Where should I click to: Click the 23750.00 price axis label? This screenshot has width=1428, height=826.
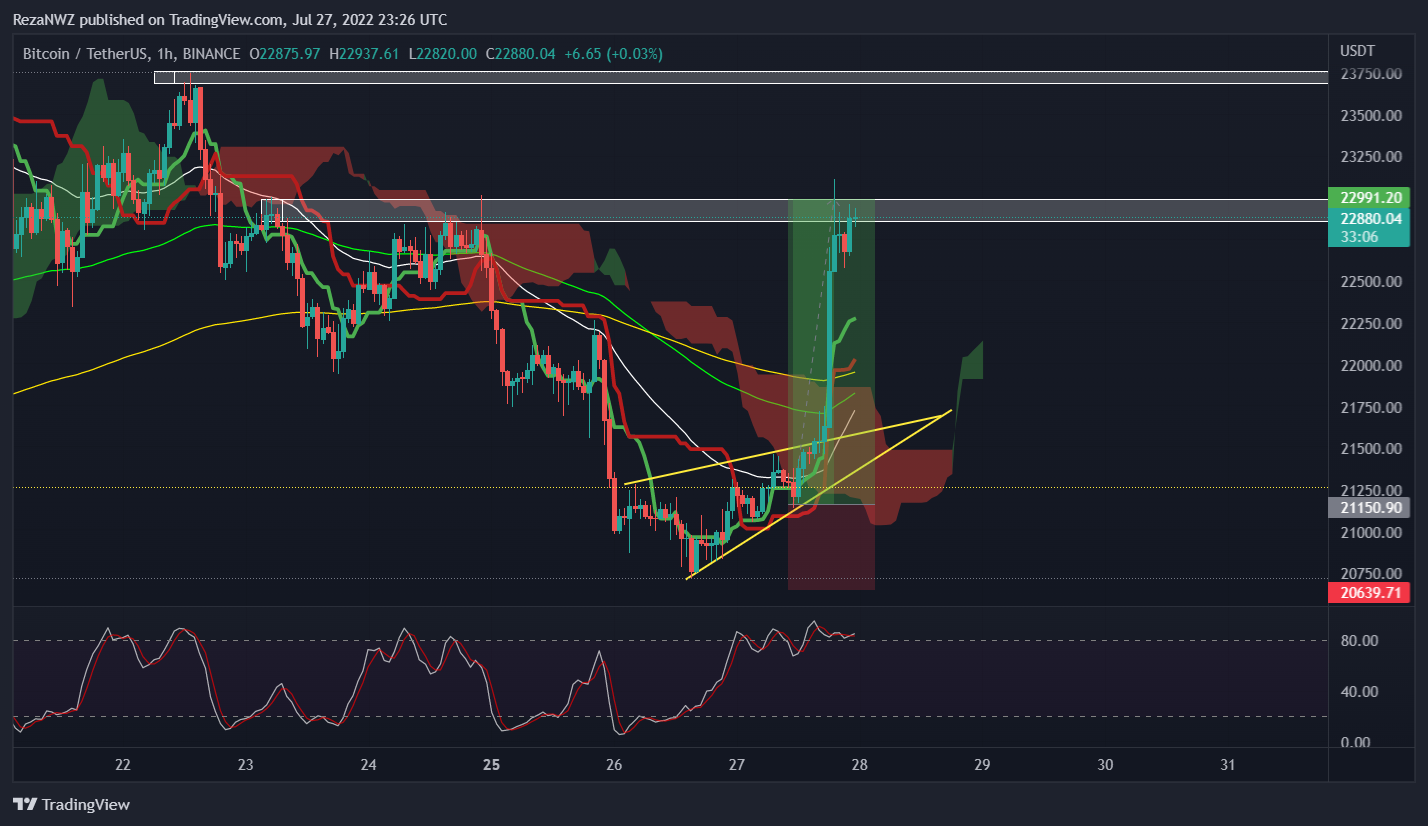(x=1370, y=74)
